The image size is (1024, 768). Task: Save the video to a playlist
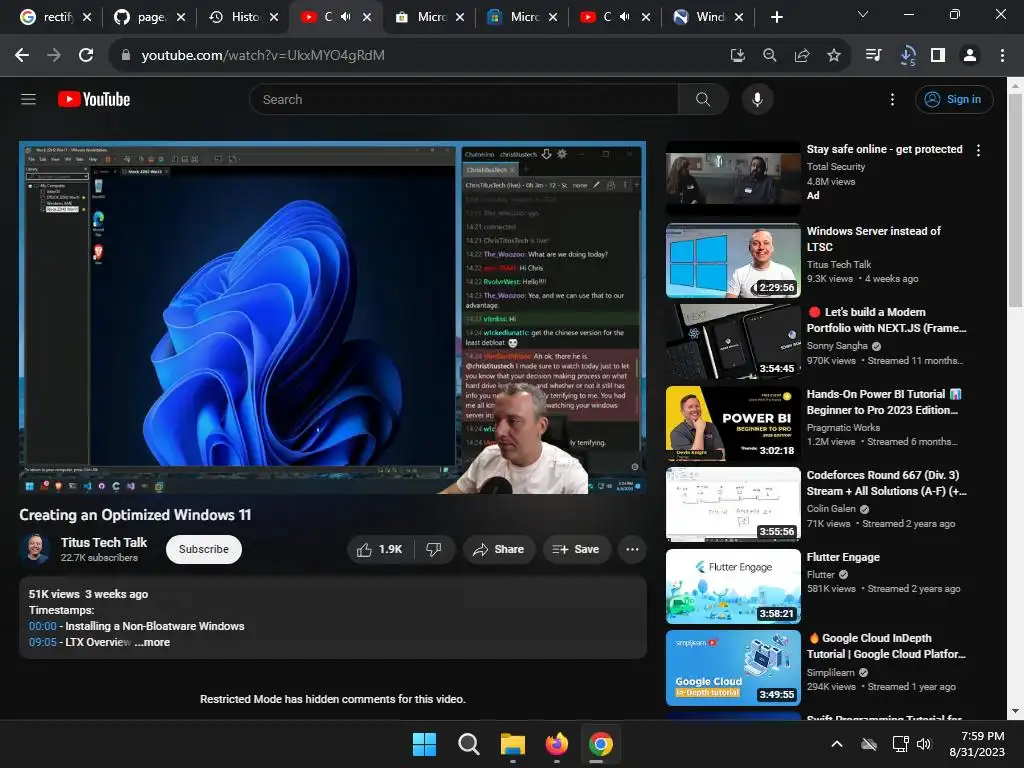[575, 549]
